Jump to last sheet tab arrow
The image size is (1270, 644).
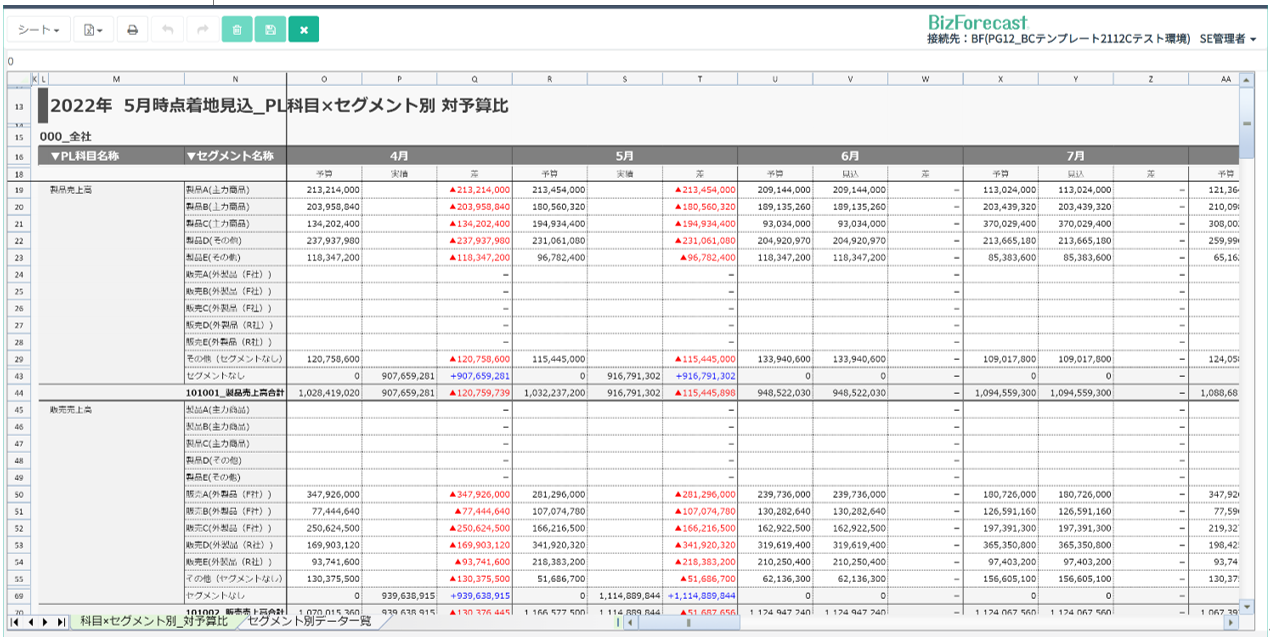point(61,622)
